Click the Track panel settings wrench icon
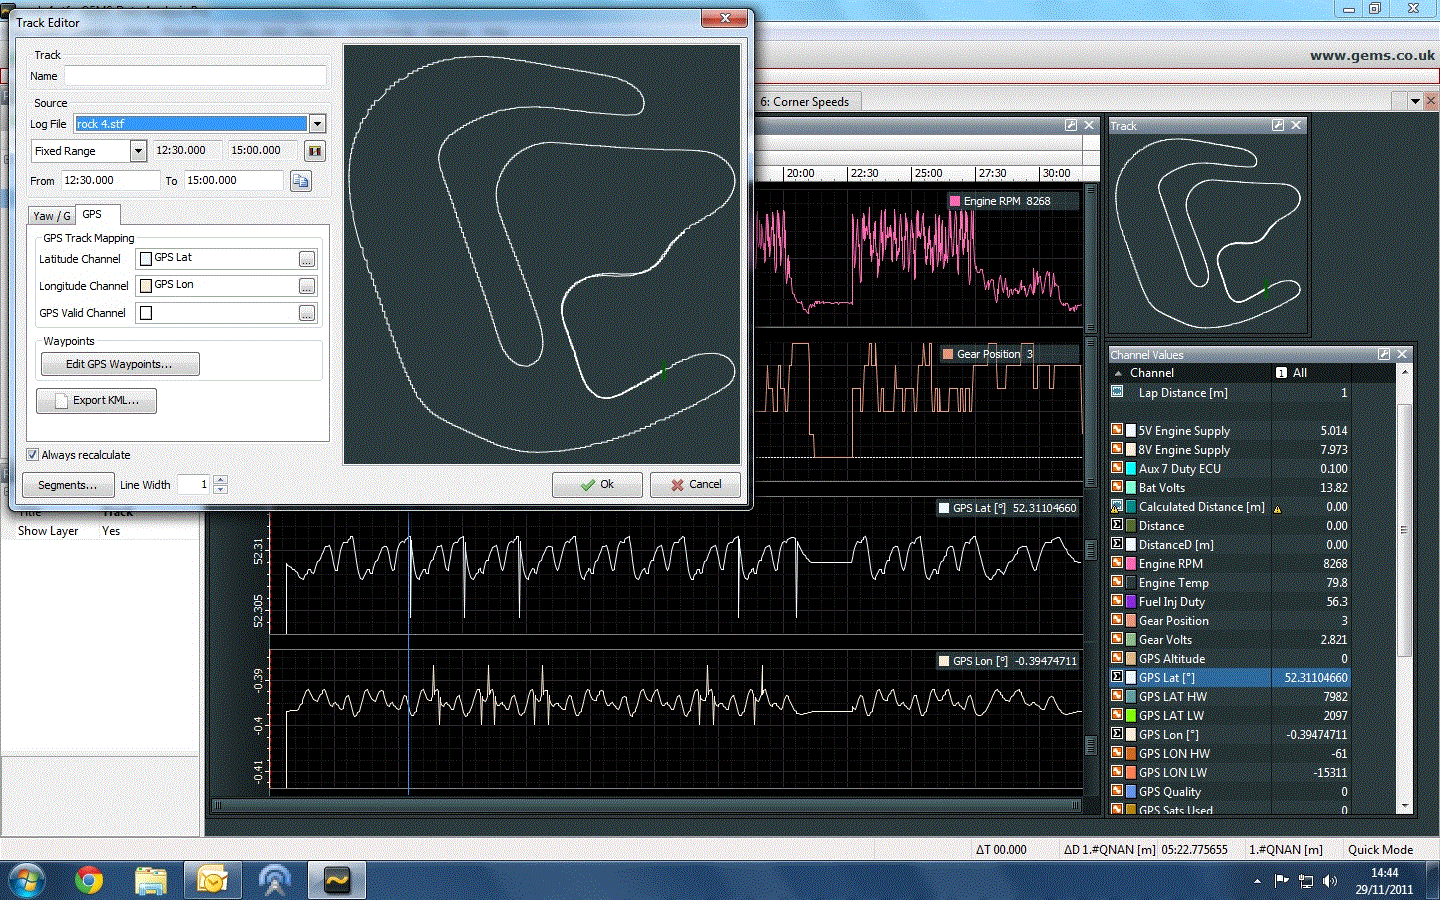 pyautogui.click(x=1277, y=125)
